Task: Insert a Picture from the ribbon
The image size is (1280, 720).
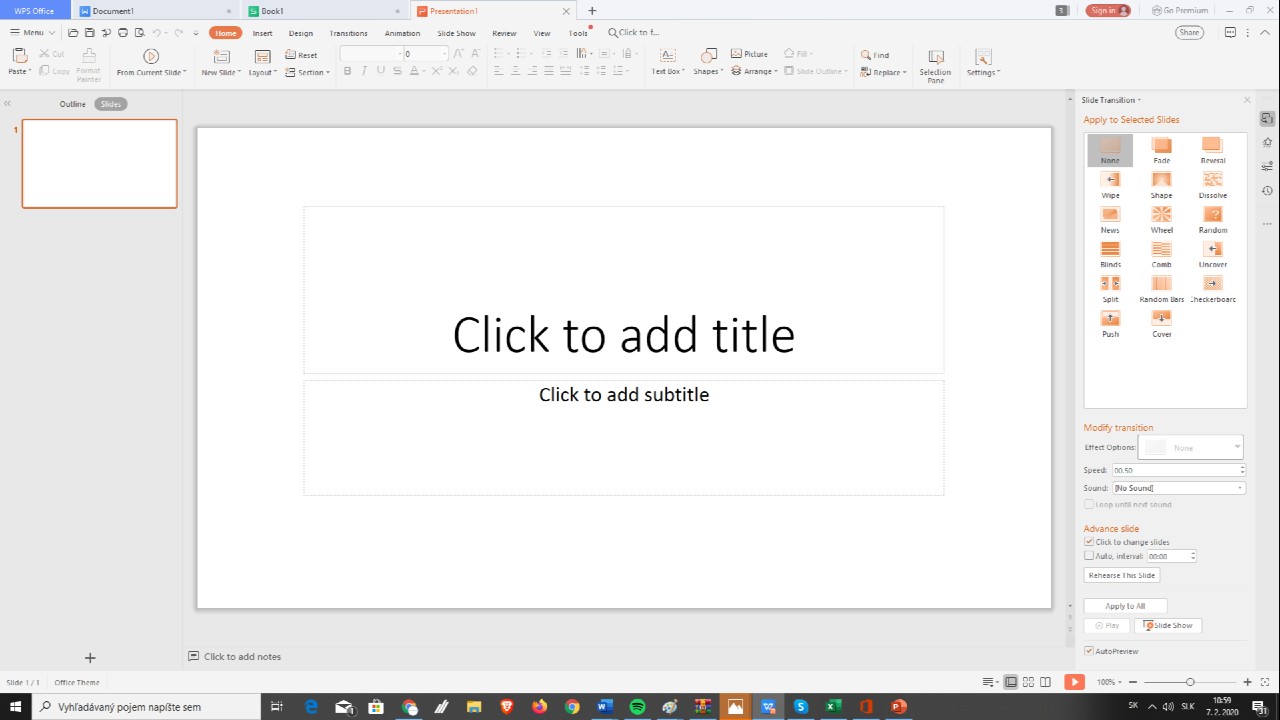Action: (749, 54)
